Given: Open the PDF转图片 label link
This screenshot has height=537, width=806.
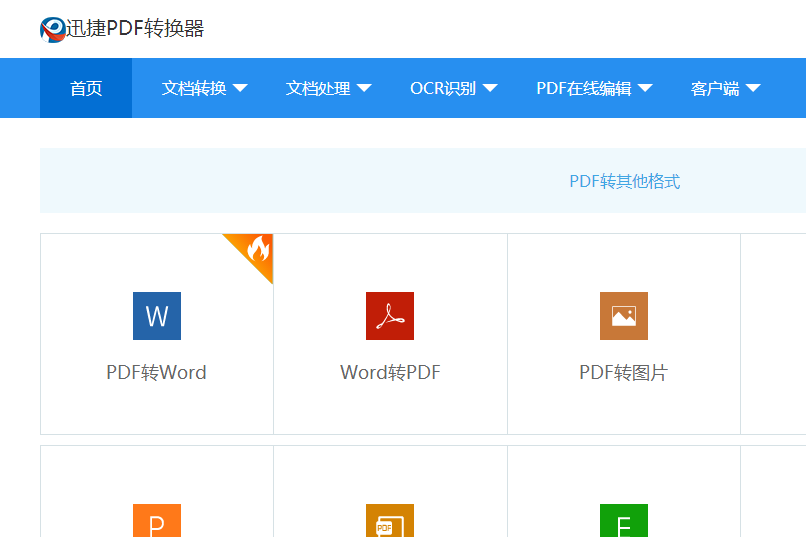Looking at the screenshot, I should [624, 373].
